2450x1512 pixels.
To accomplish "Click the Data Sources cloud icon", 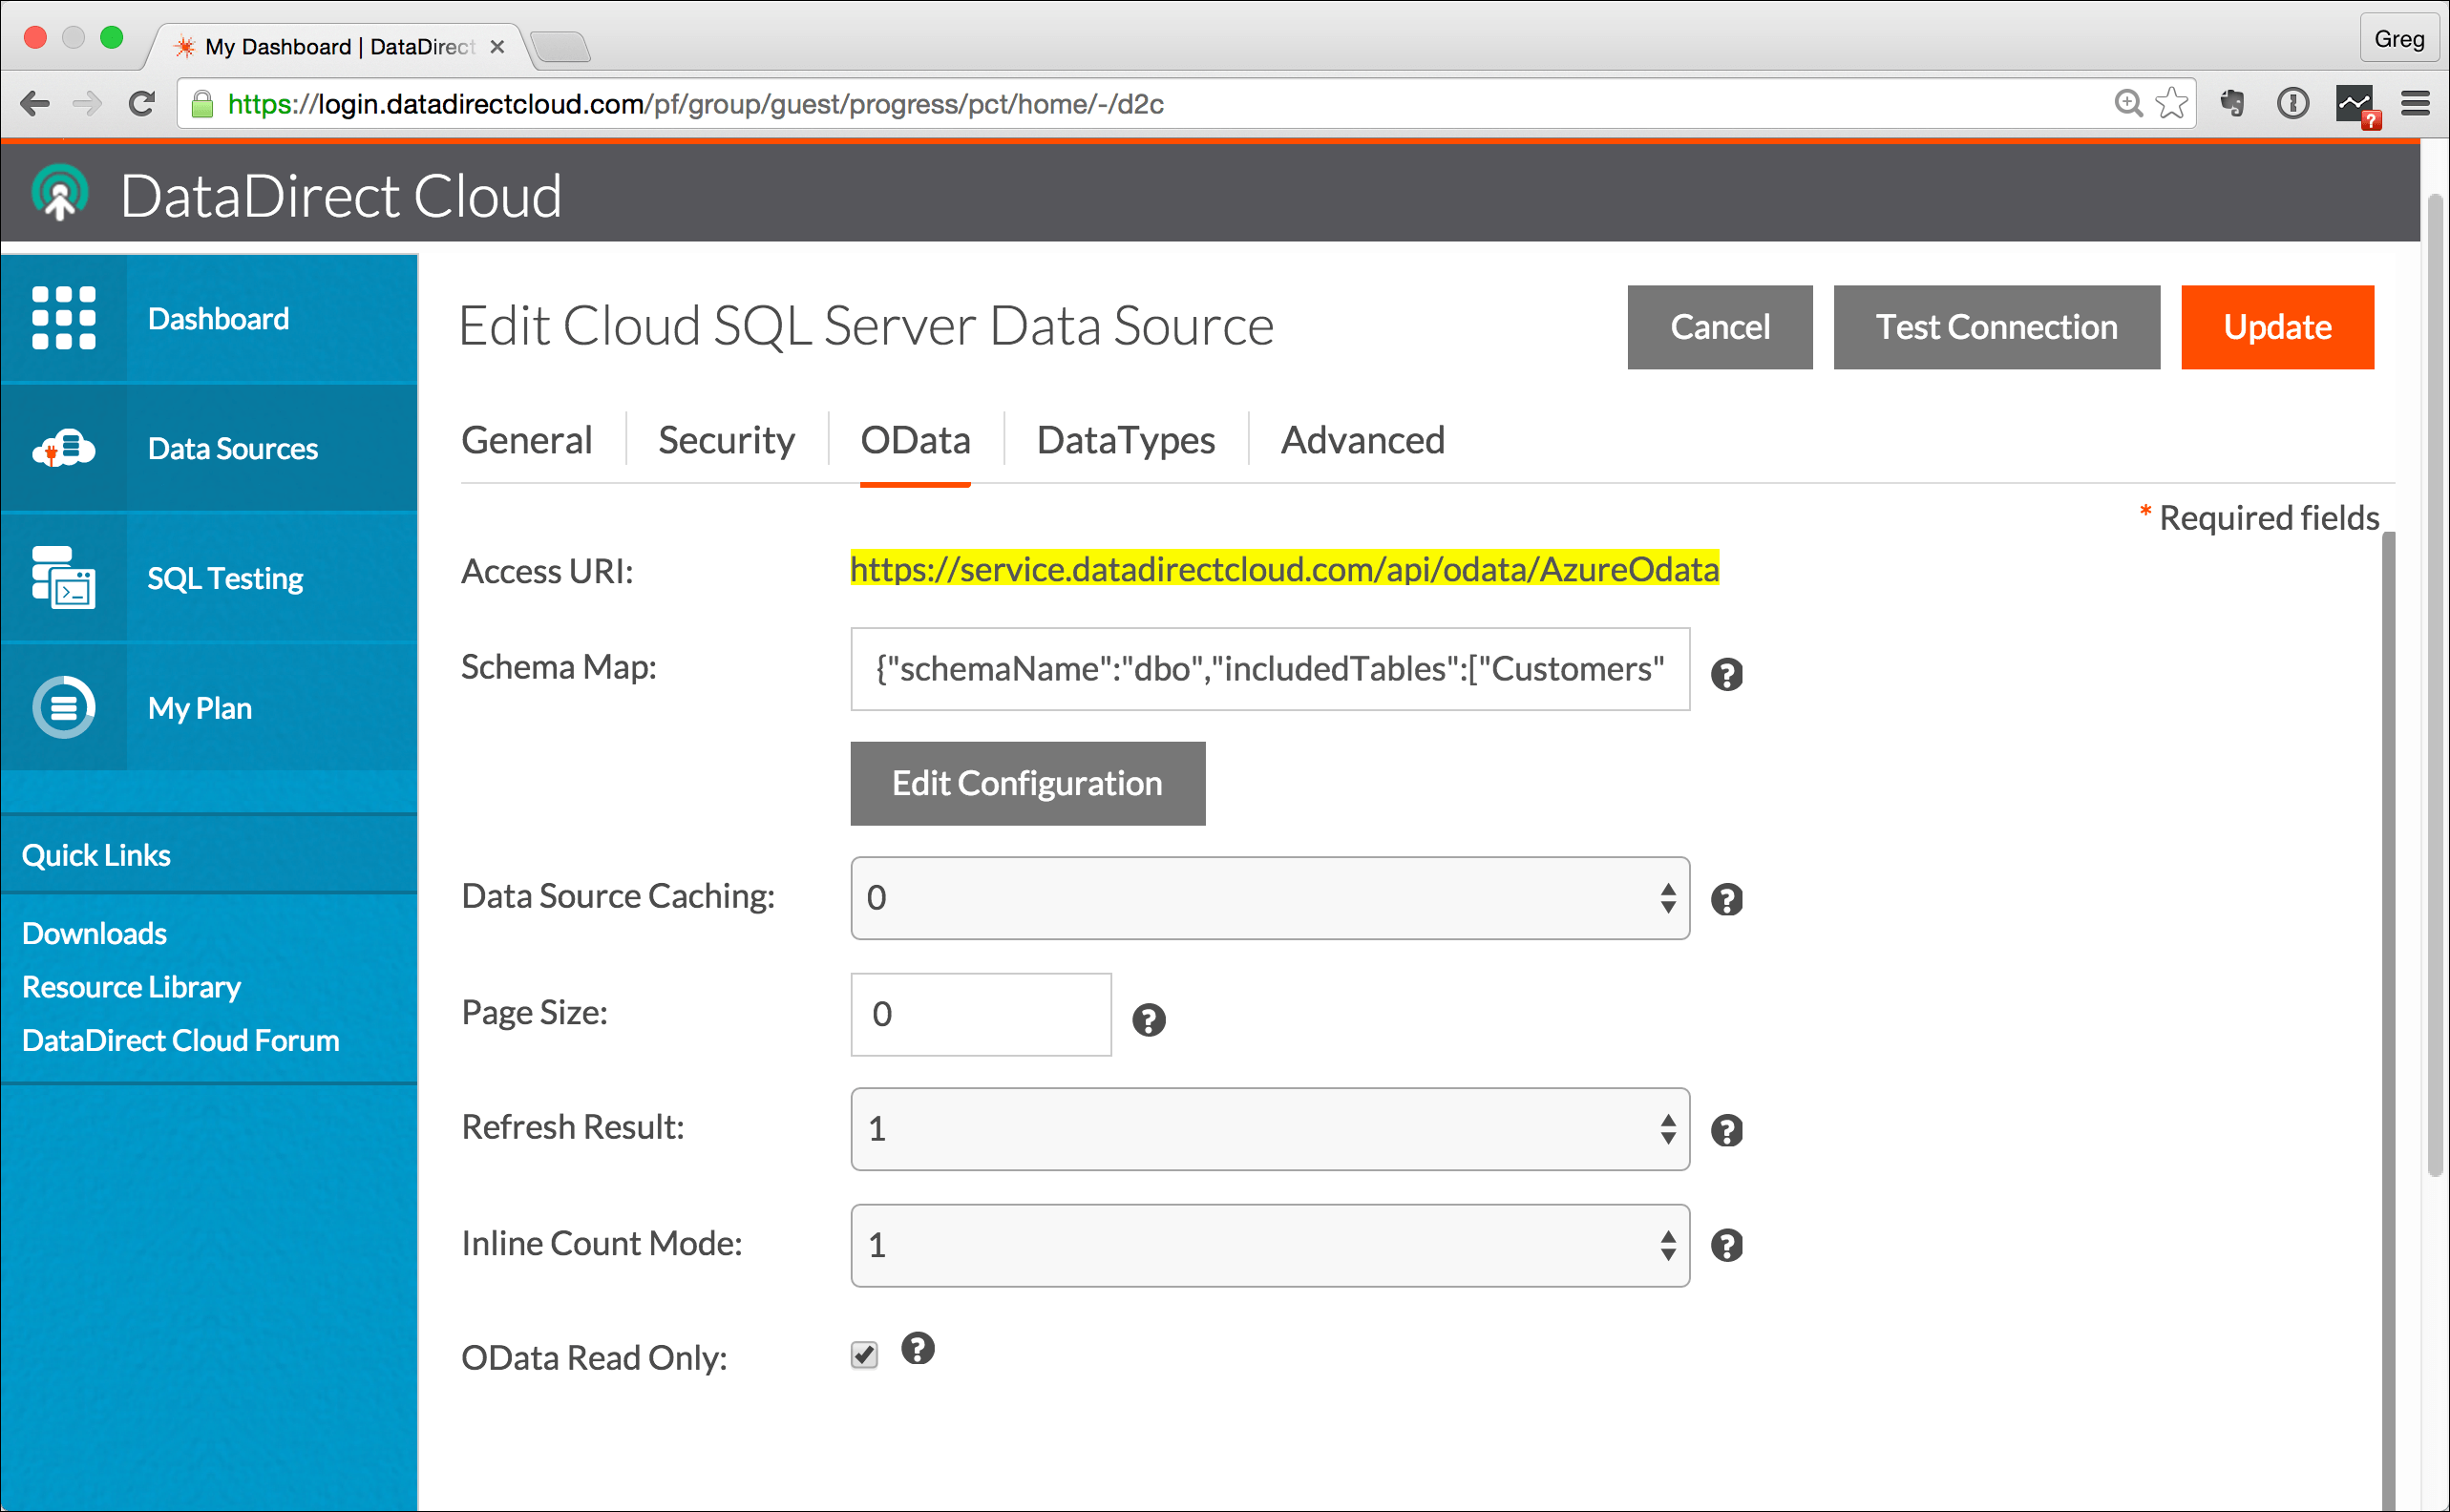I will point(64,449).
